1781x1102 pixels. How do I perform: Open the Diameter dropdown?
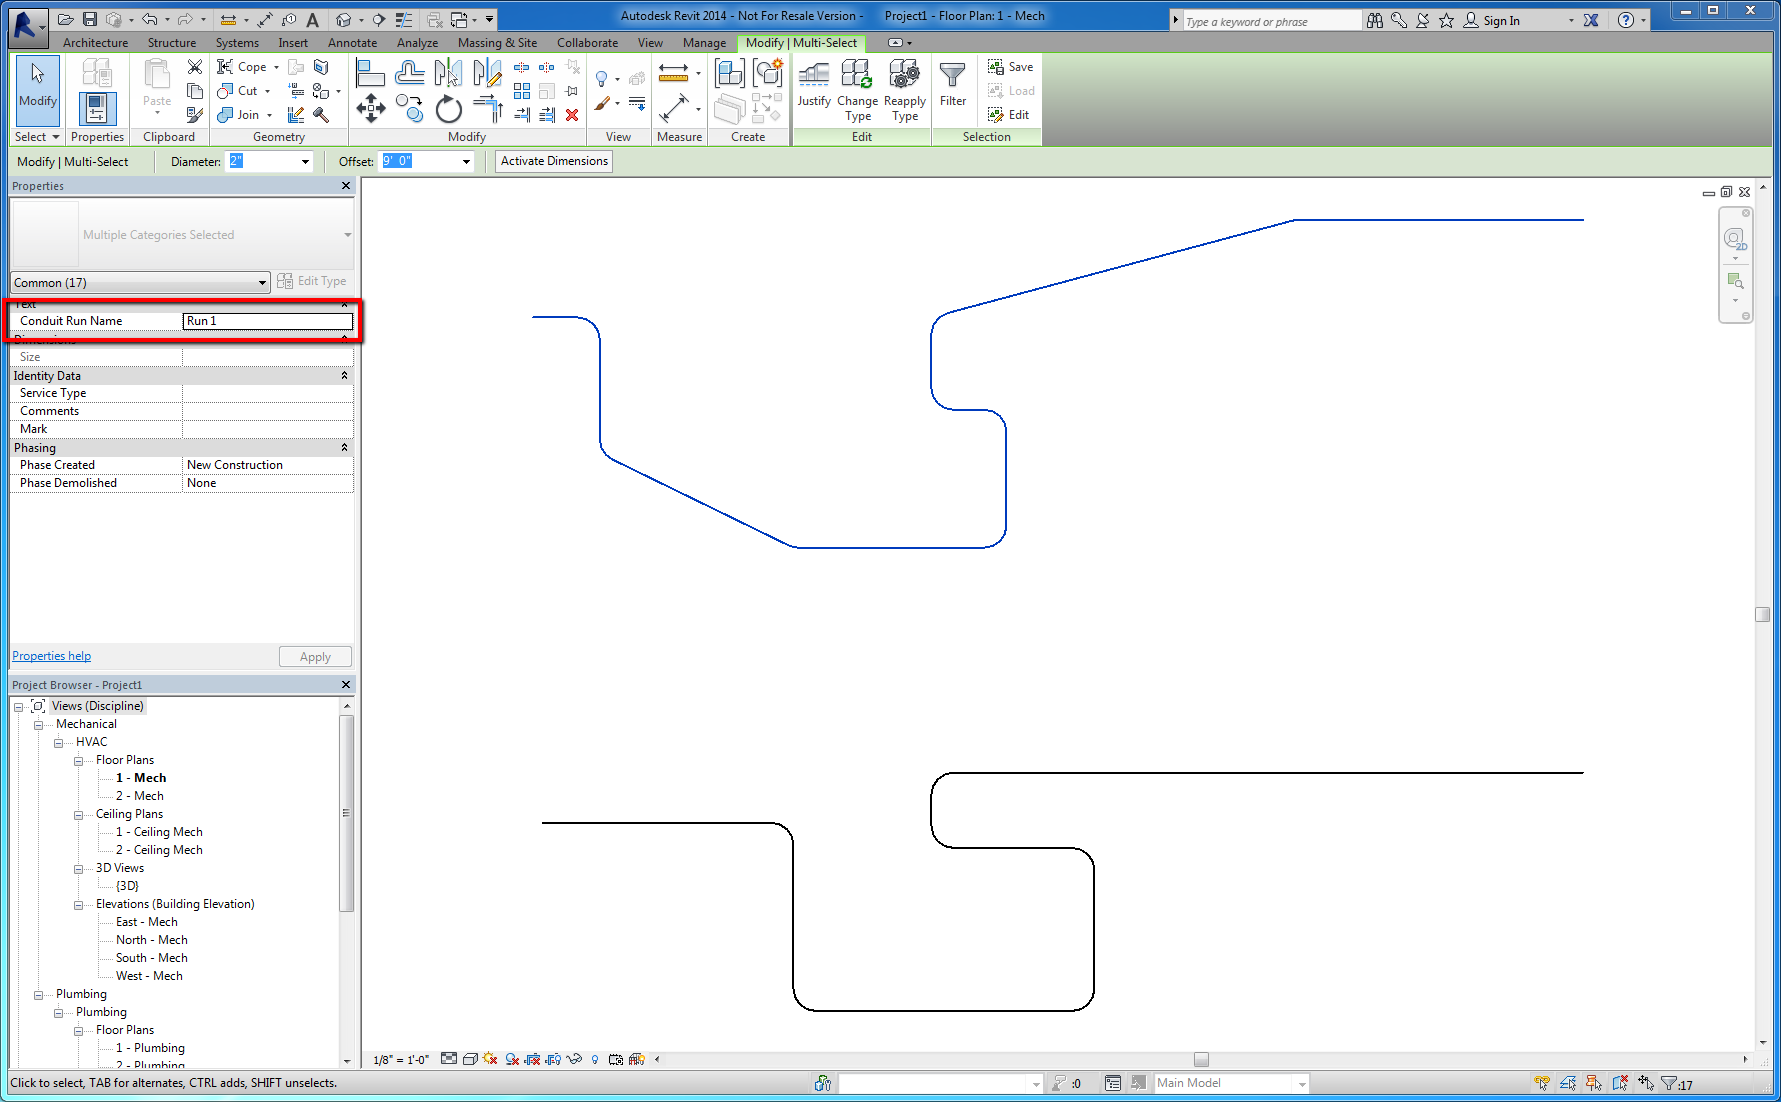tap(305, 161)
